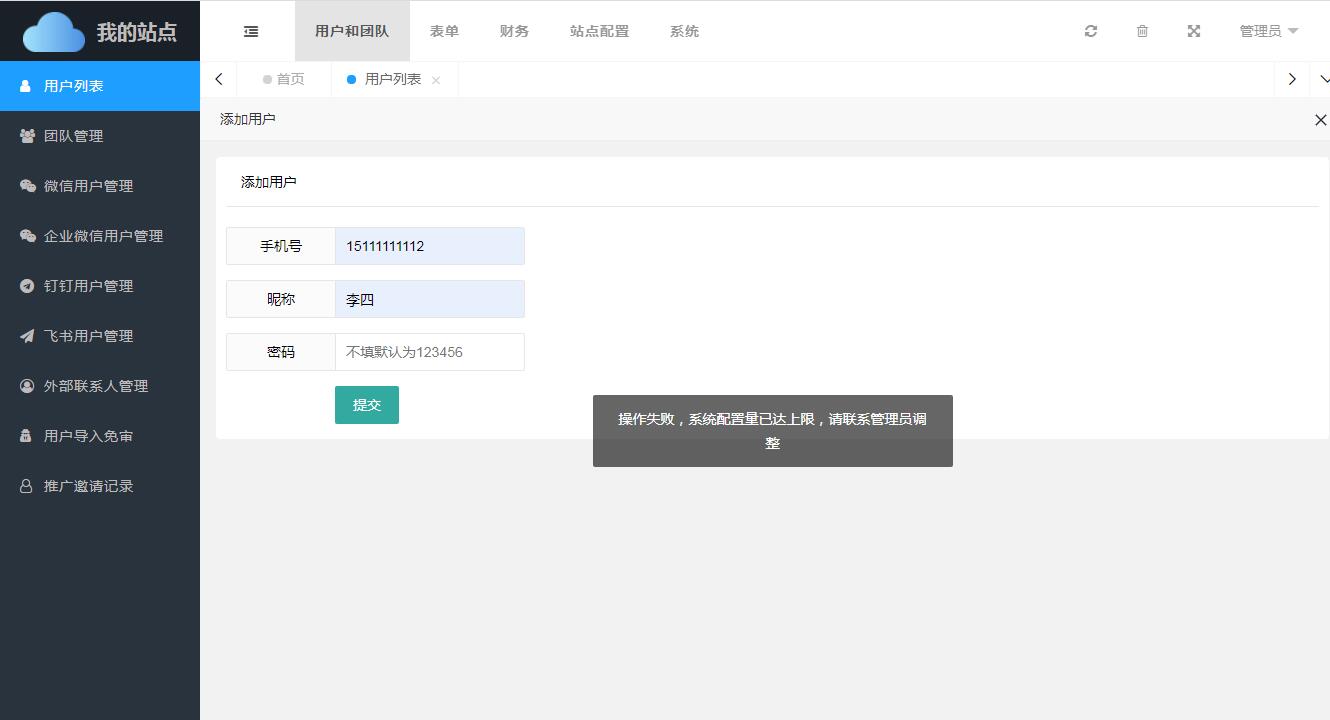1330x720 pixels.
Task: Refresh the page using the refresh icon
Action: tap(1090, 31)
